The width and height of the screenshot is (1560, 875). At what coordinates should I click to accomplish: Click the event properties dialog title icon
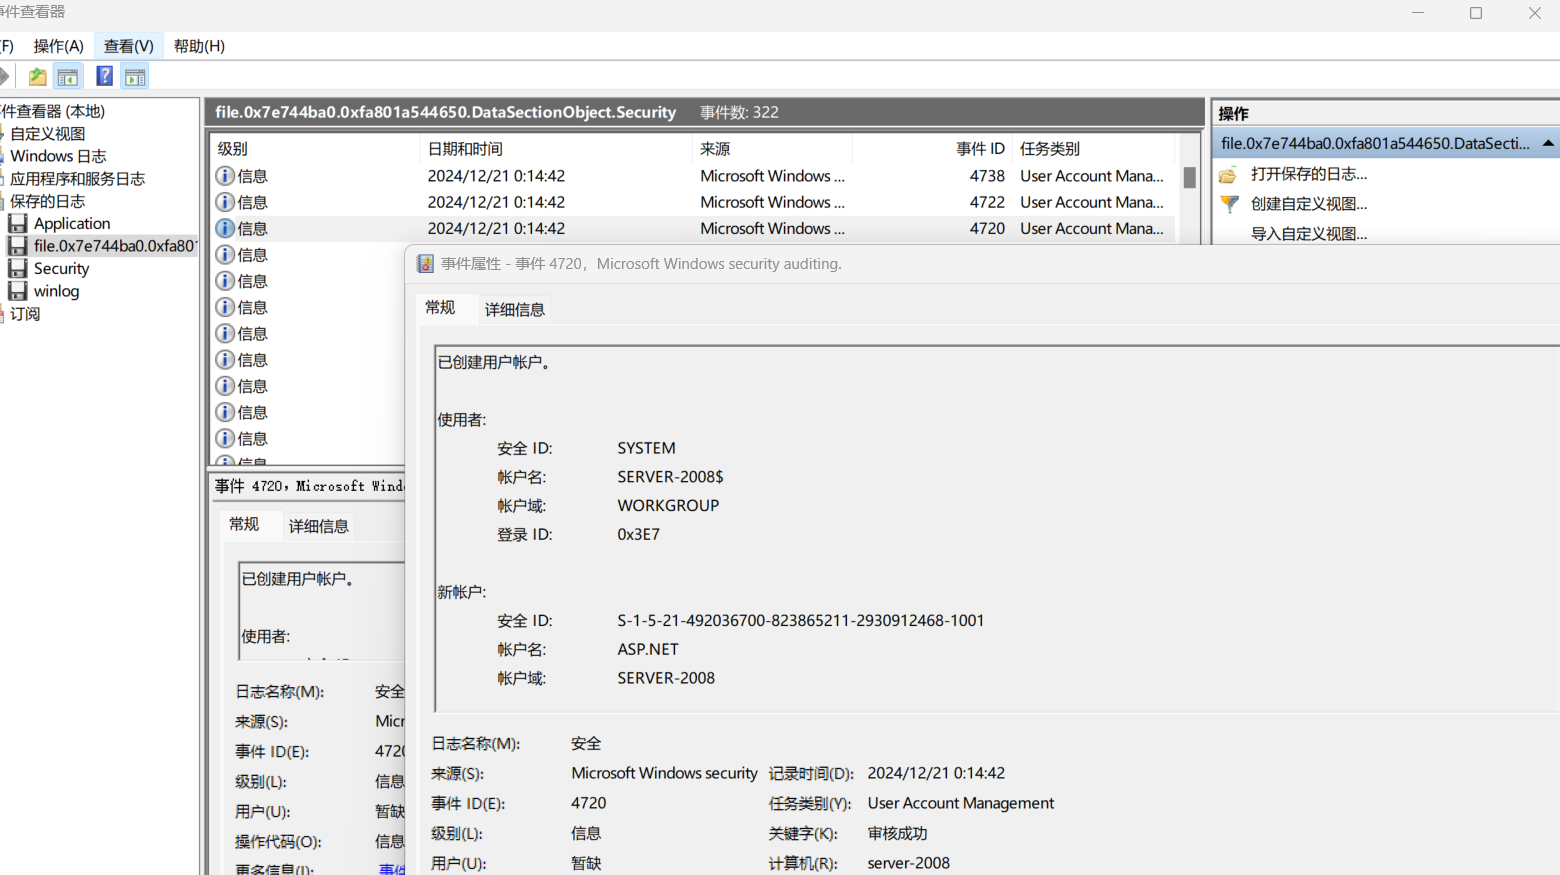425,264
